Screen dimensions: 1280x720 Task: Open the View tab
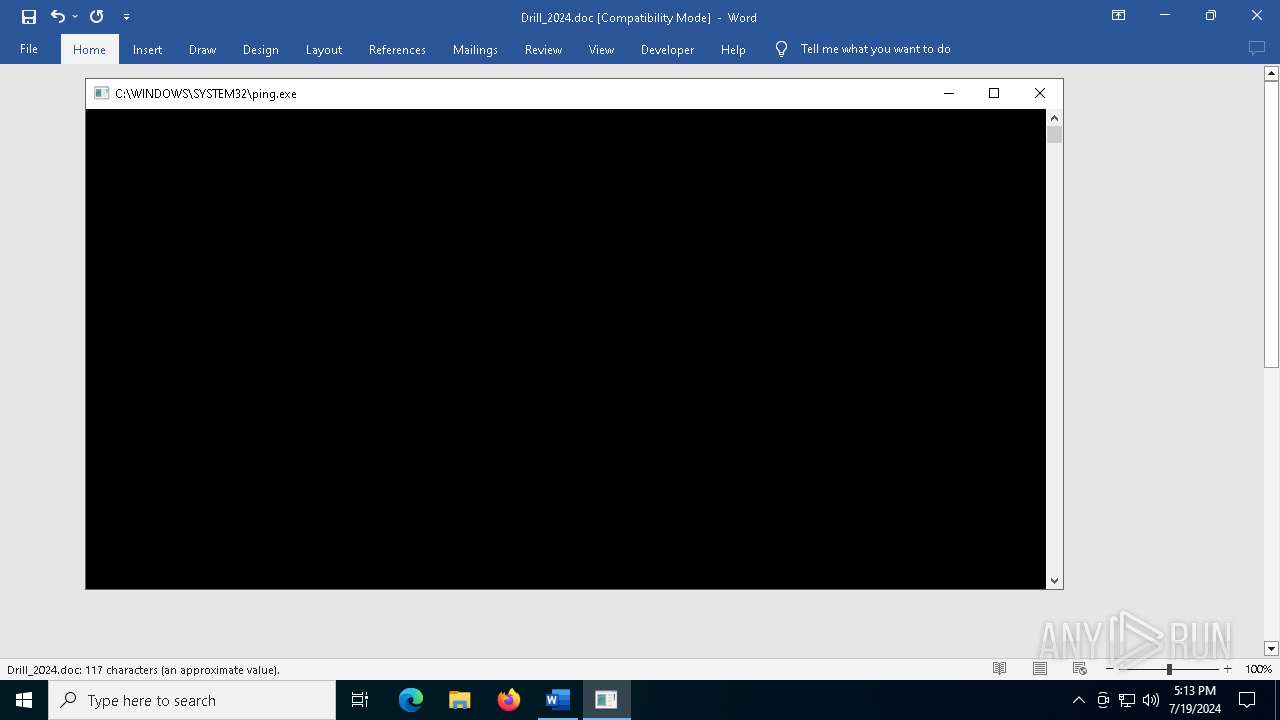click(x=601, y=49)
